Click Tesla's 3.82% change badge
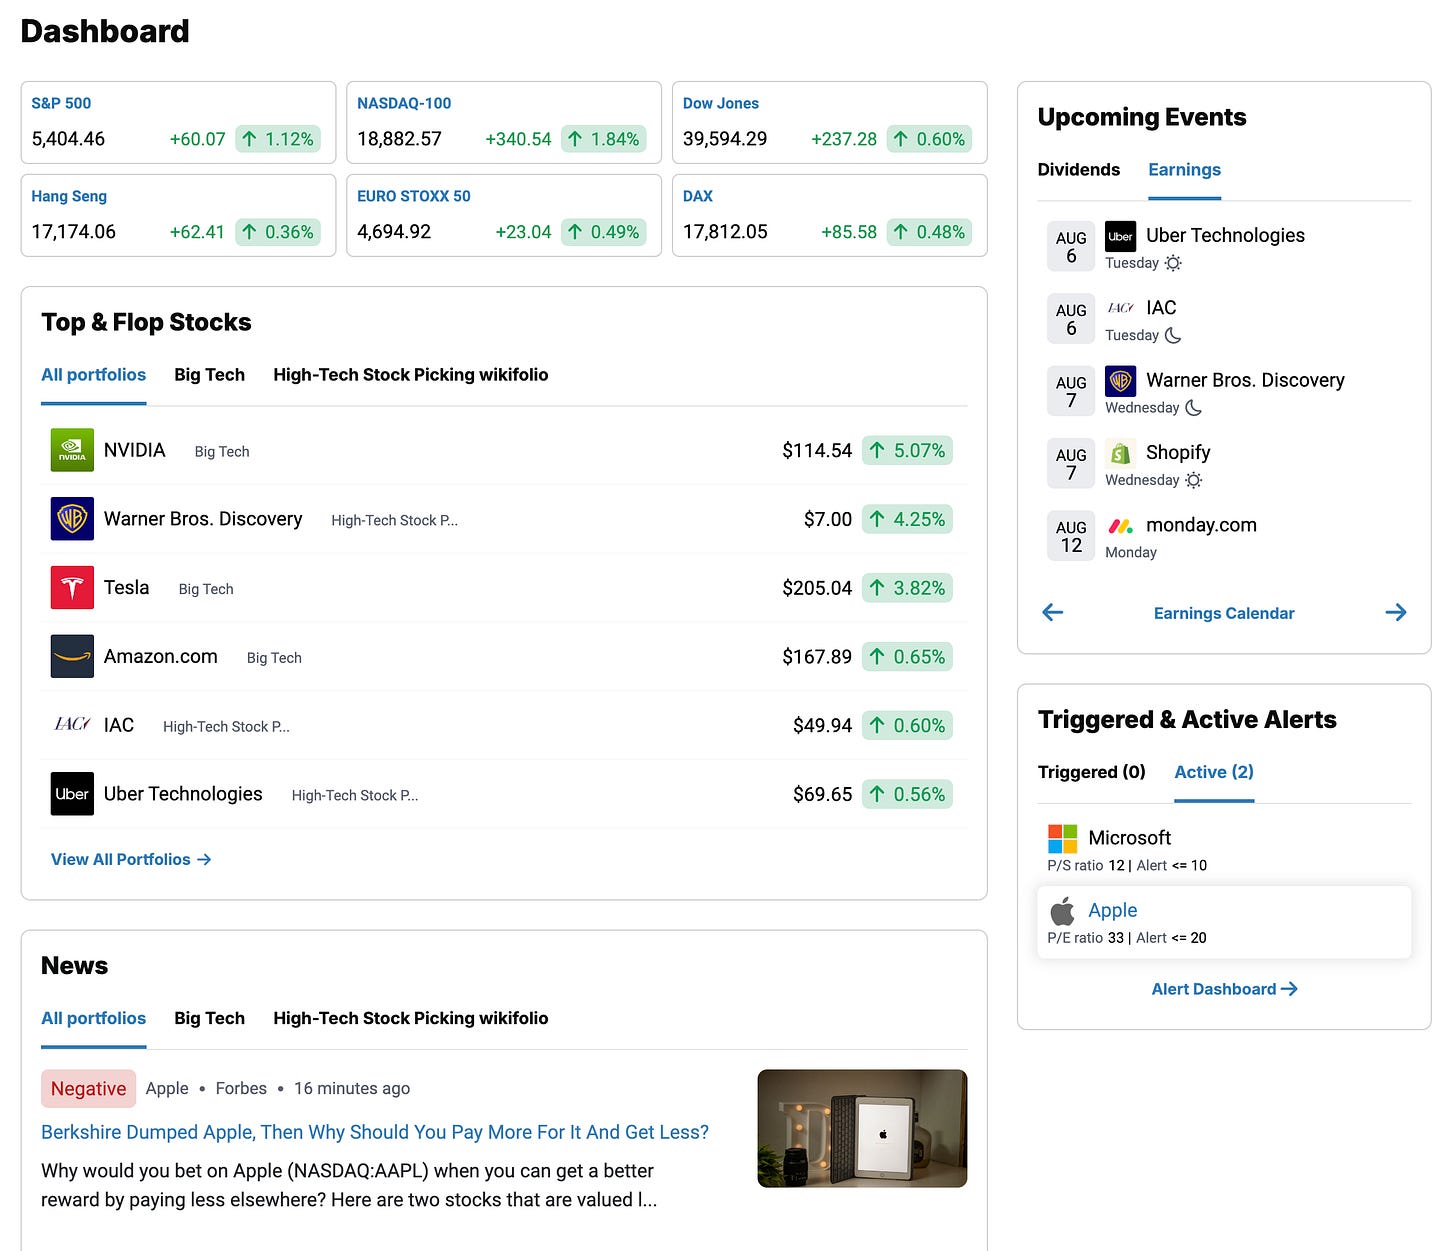 click(x=907, y=588)
